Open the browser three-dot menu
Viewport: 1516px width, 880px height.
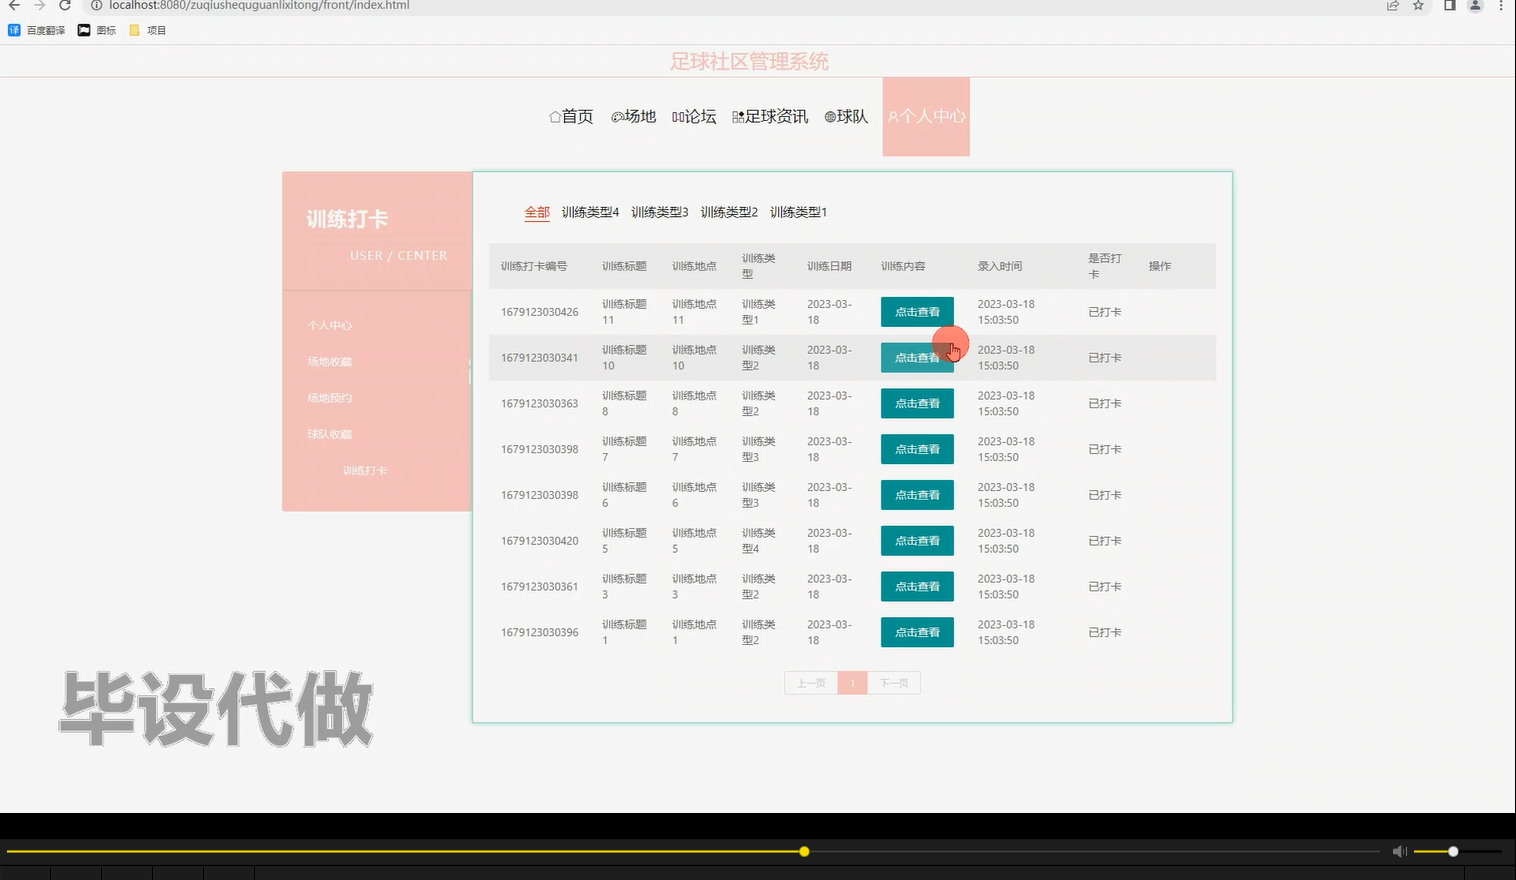(1501, 5)
